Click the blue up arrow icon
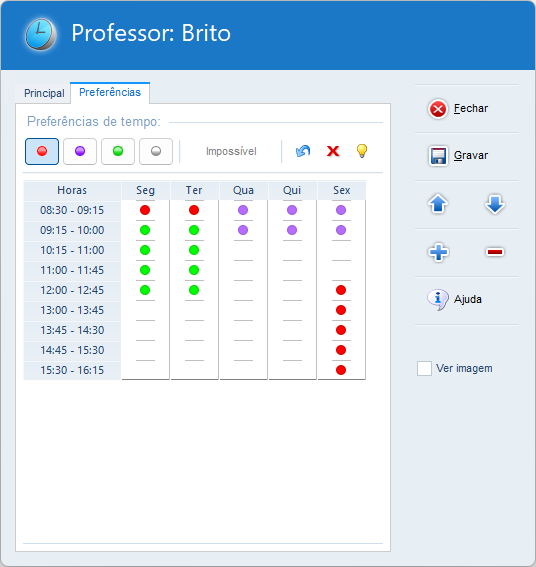Screen dimensions: 536x567 click(x=438, y=204)
